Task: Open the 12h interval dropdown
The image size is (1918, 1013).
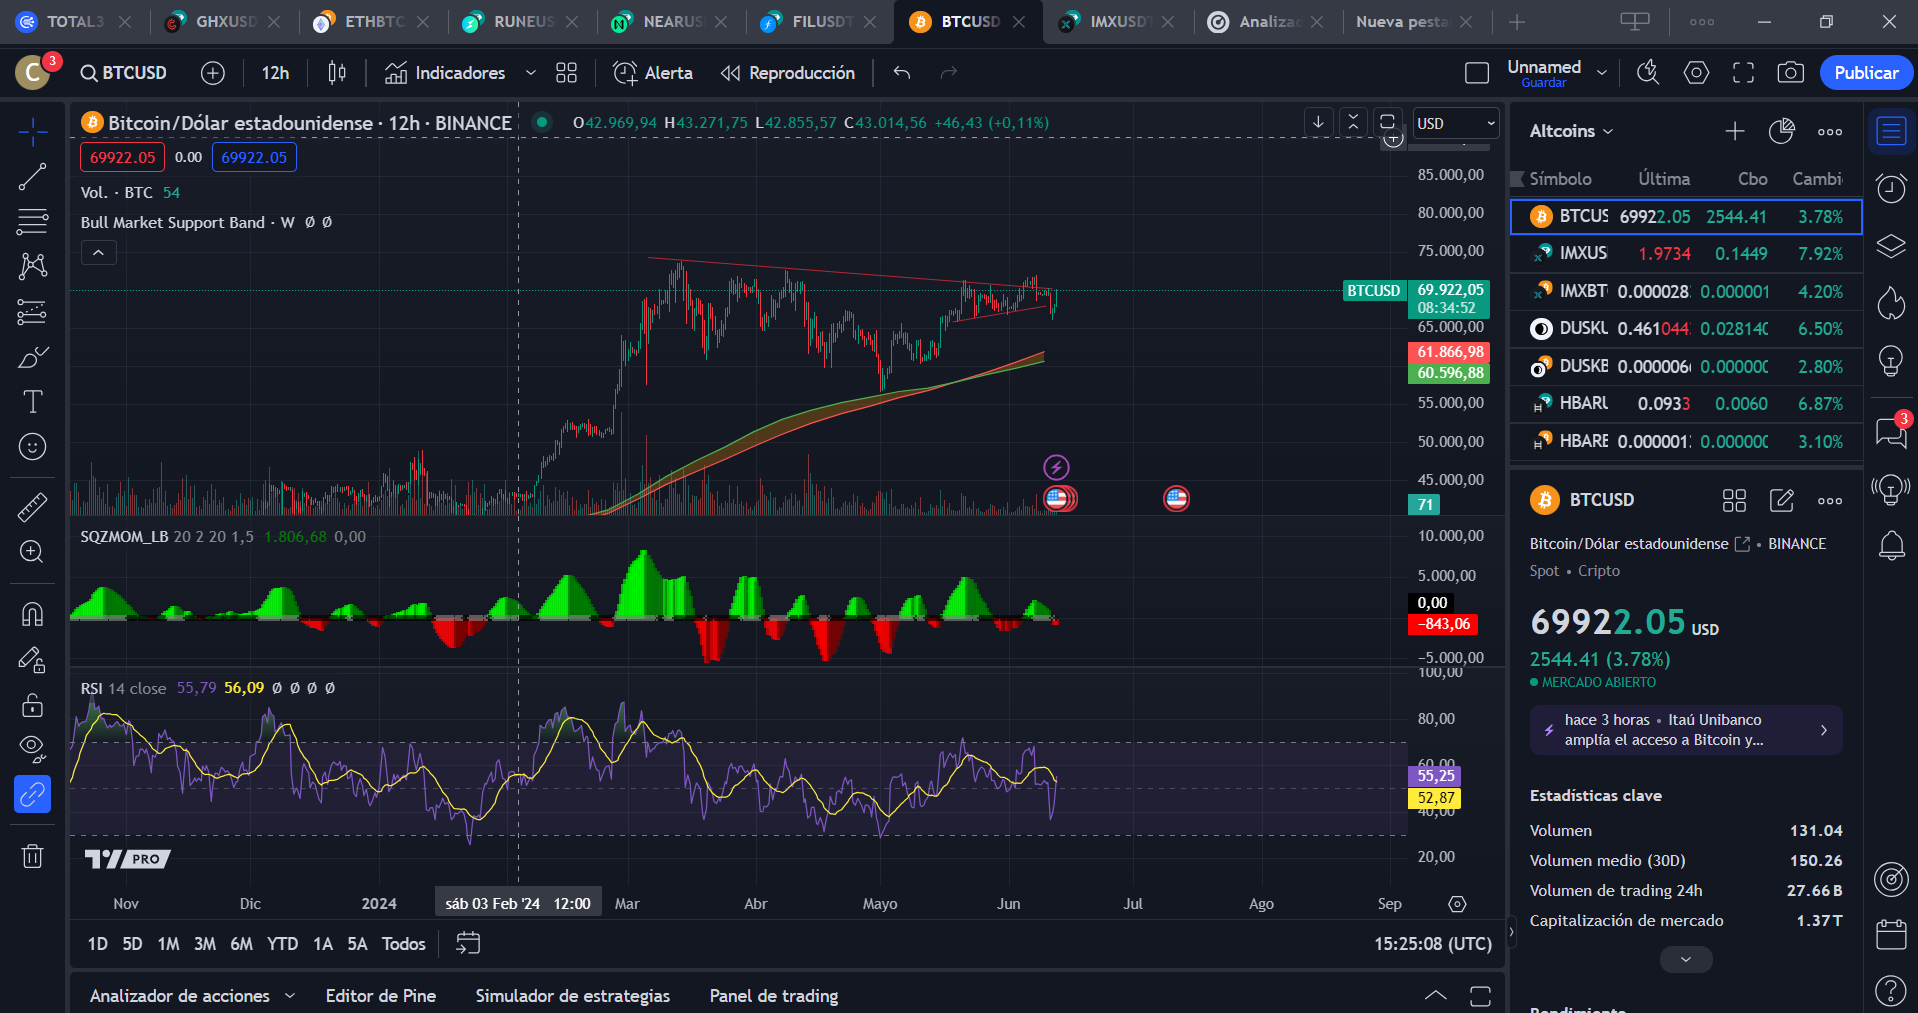Action: (x=275, y=72)
